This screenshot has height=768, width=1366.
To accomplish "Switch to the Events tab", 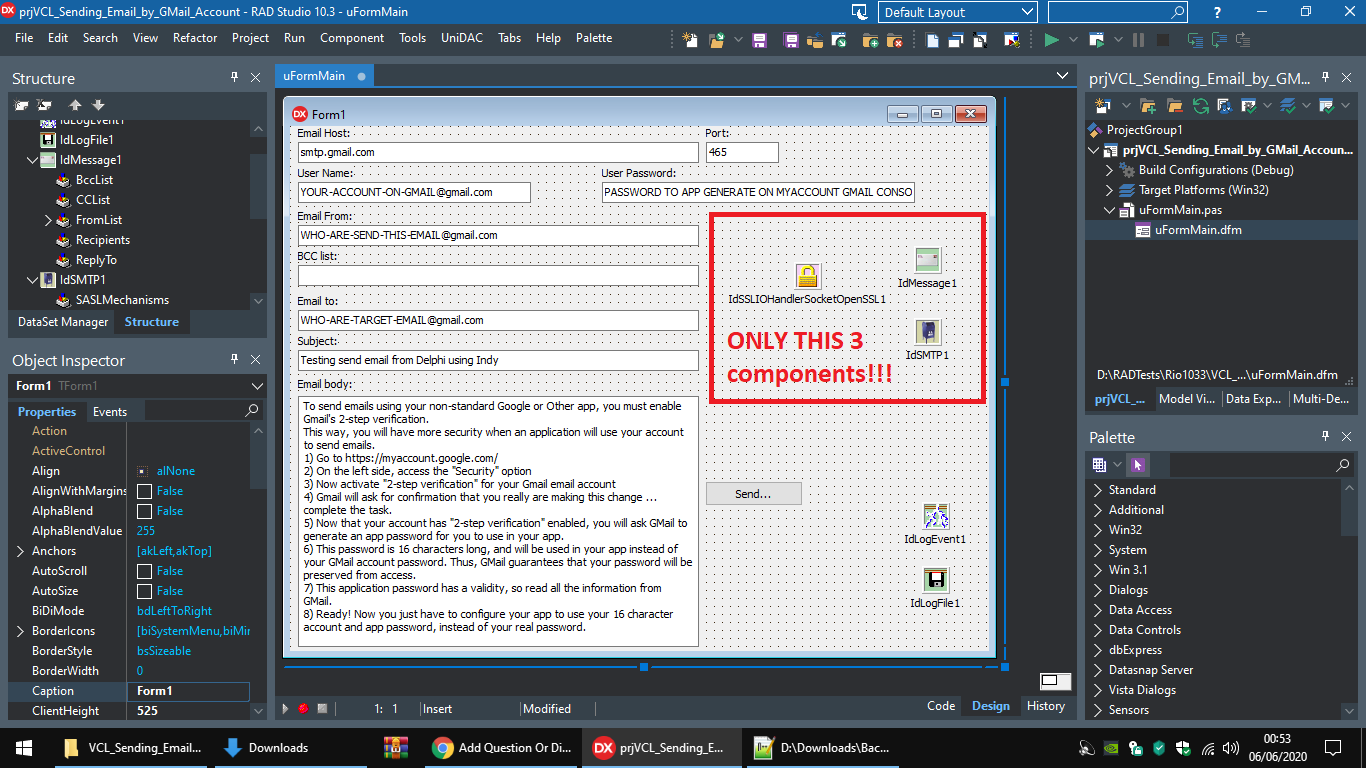I will [110, 411].
